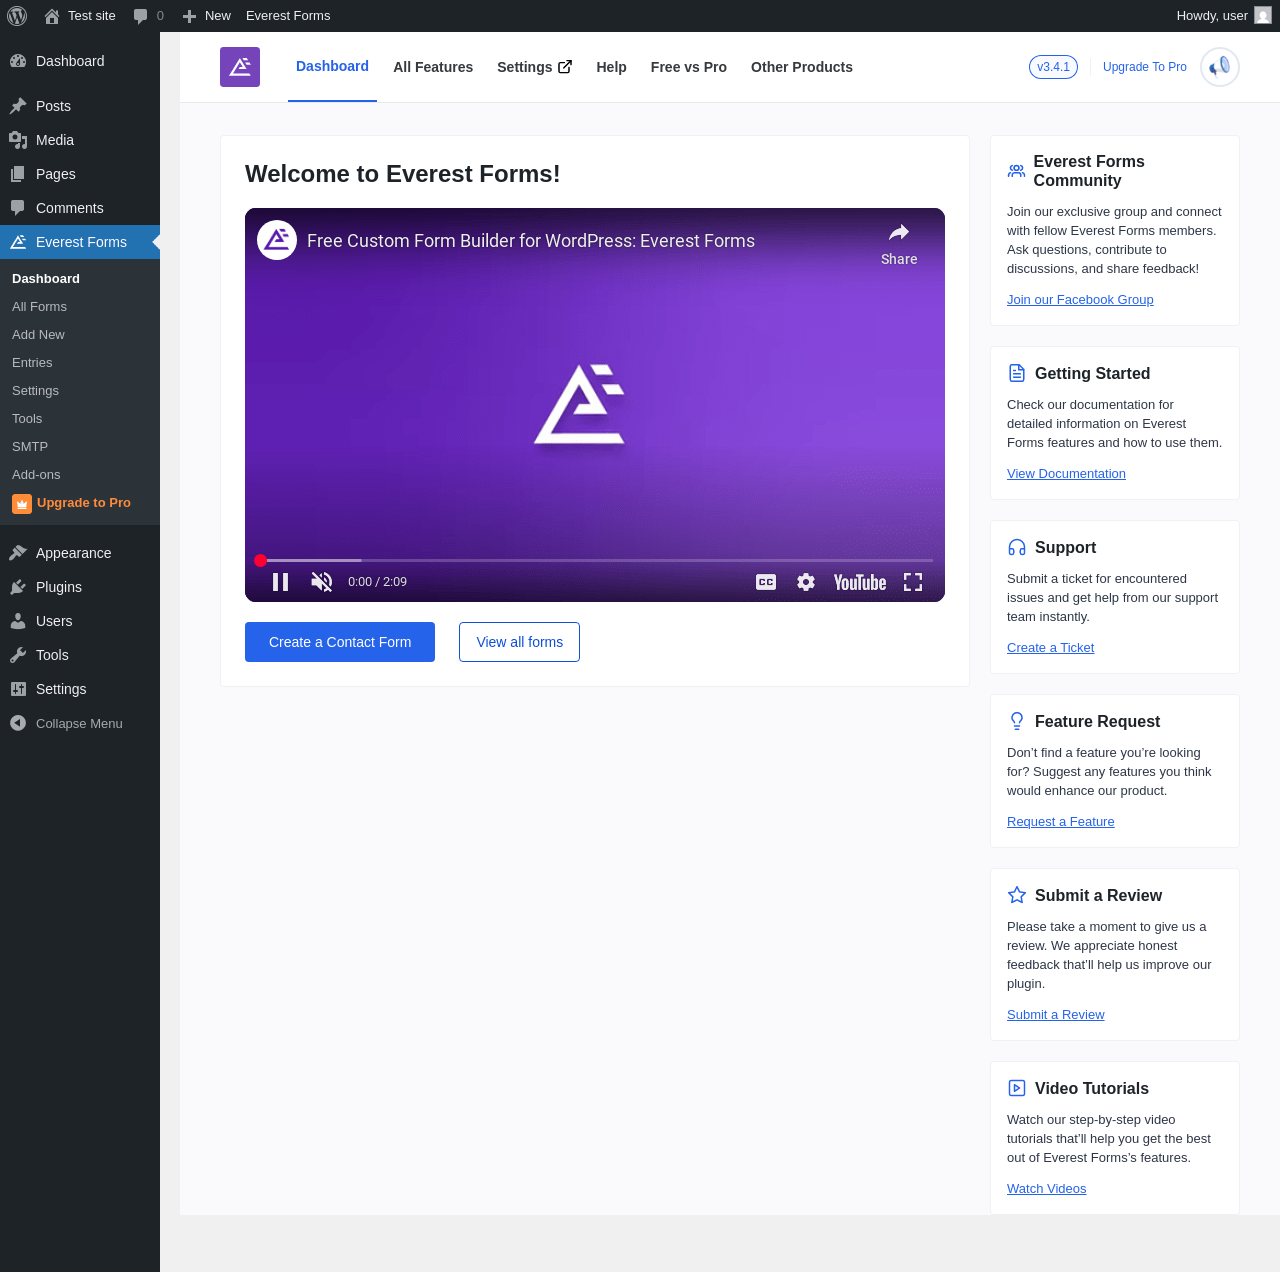Click the user avatar in admin bar
Screen dimensions: 1280x1272
pos(1263,16)
